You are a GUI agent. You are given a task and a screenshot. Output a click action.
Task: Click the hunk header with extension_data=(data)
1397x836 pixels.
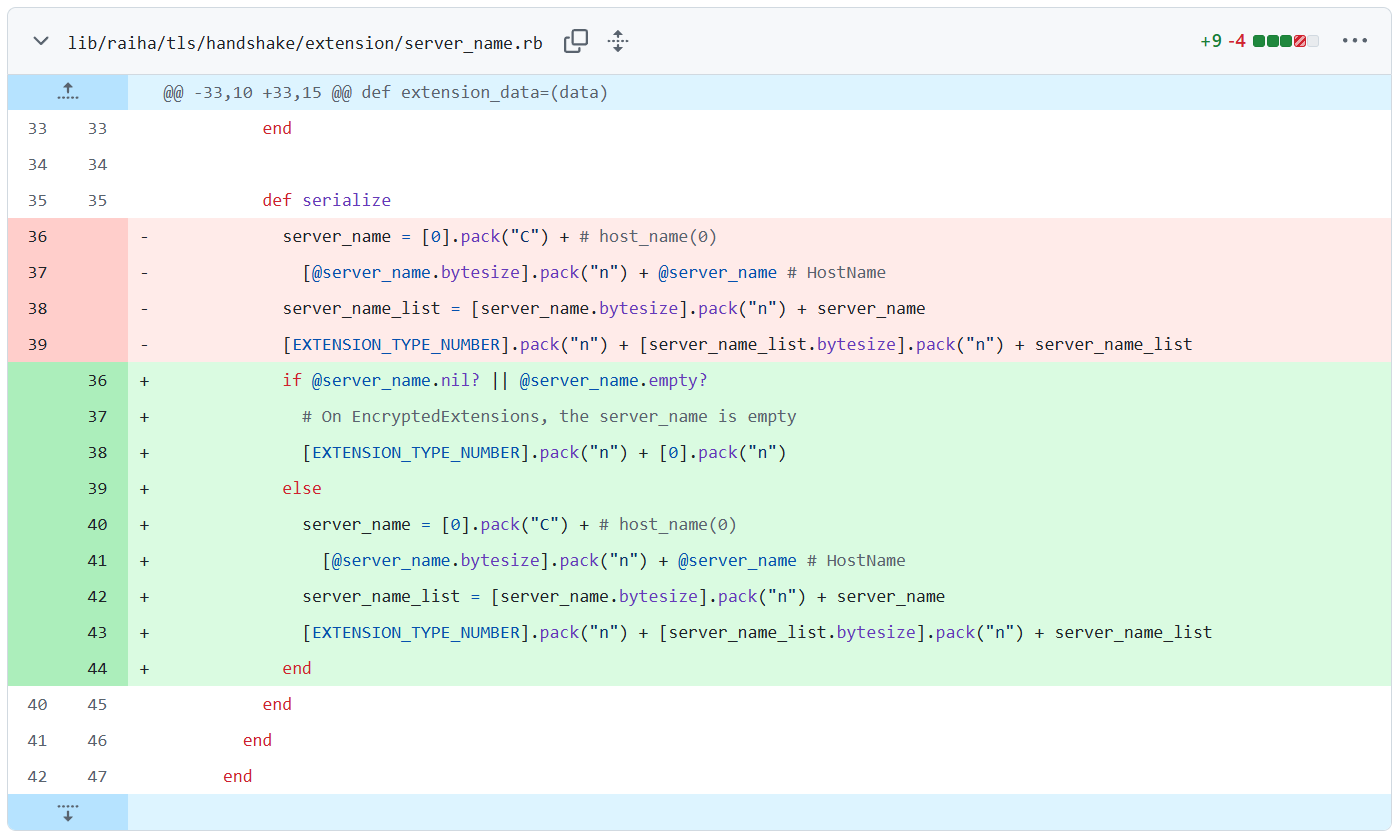coord(385,92)
